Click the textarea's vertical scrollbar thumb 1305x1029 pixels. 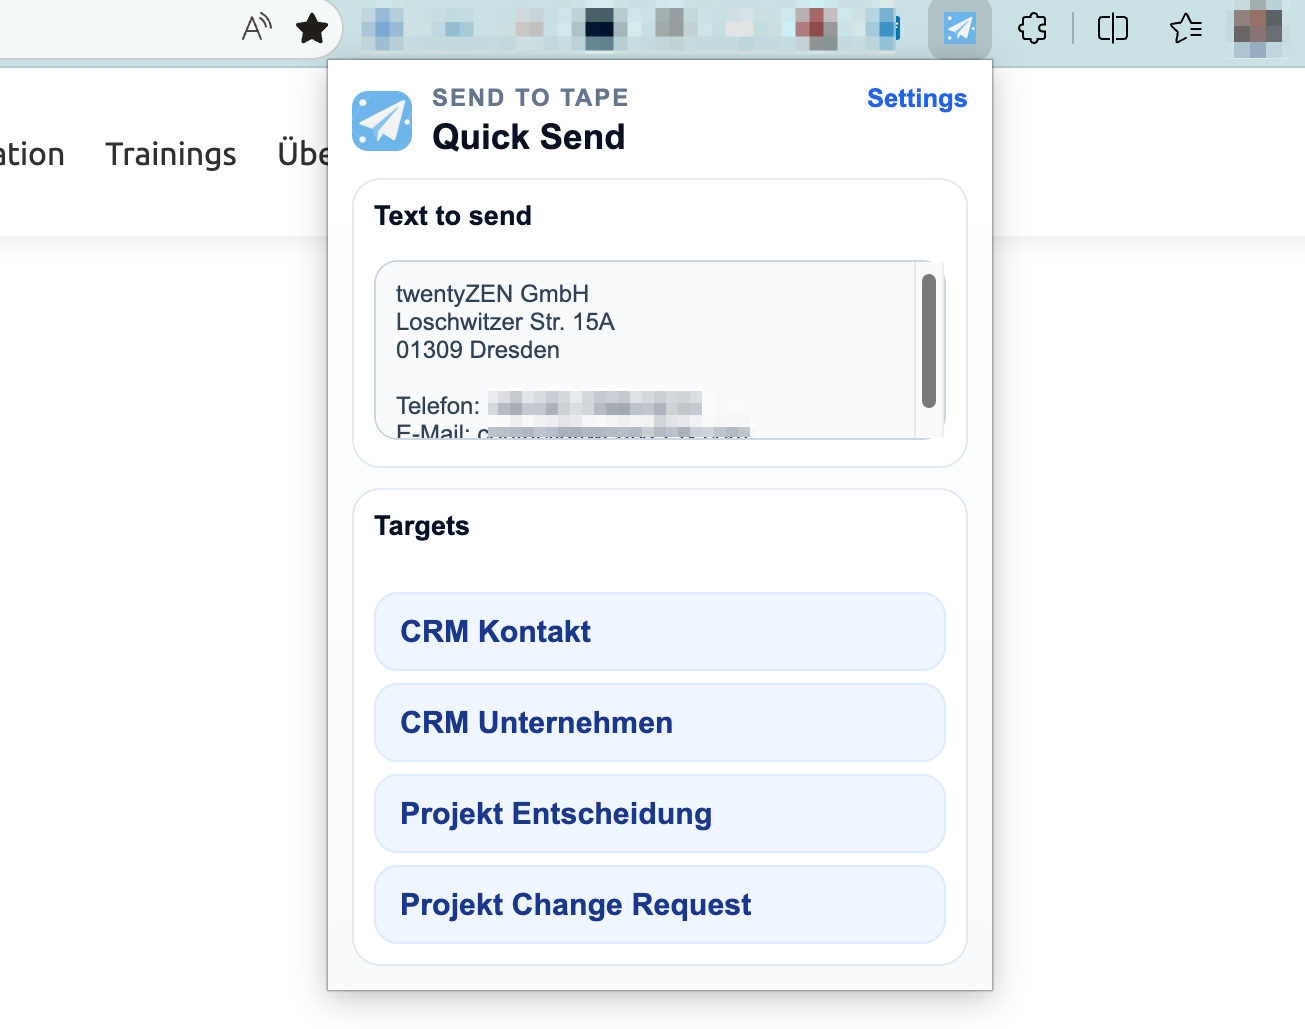[929, 340]
